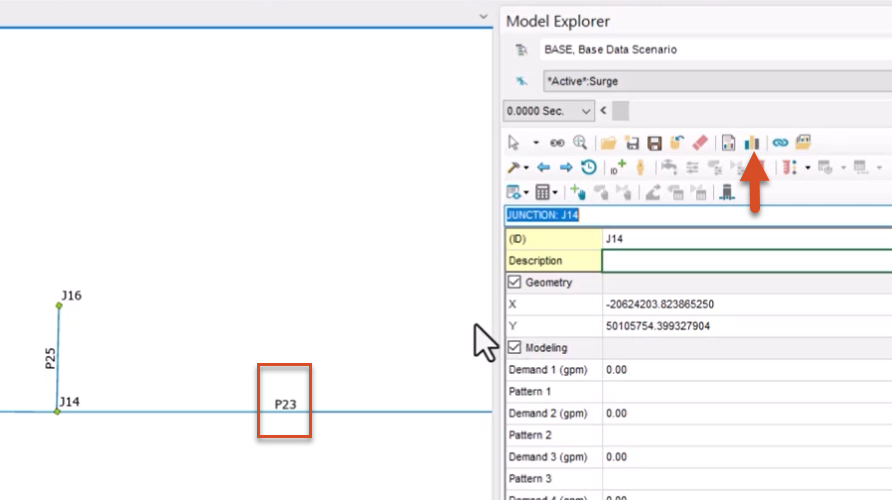Click the undo bucket icon
This screenshot has width=892, height=500.
(677, 143)
